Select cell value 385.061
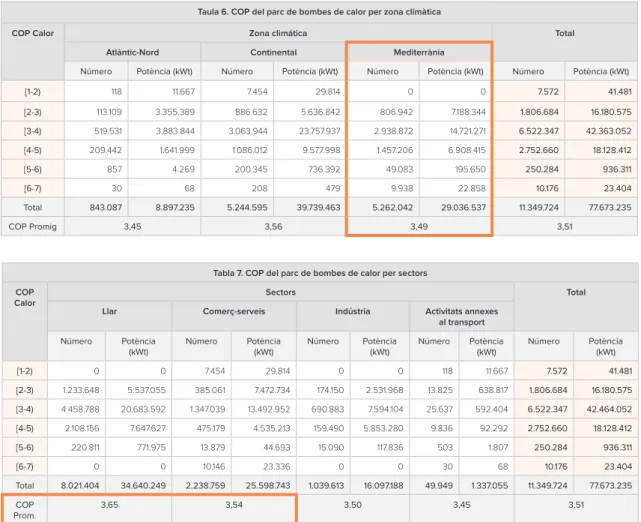The width and height of the screenshot is (641, 522). pos(210,390)
